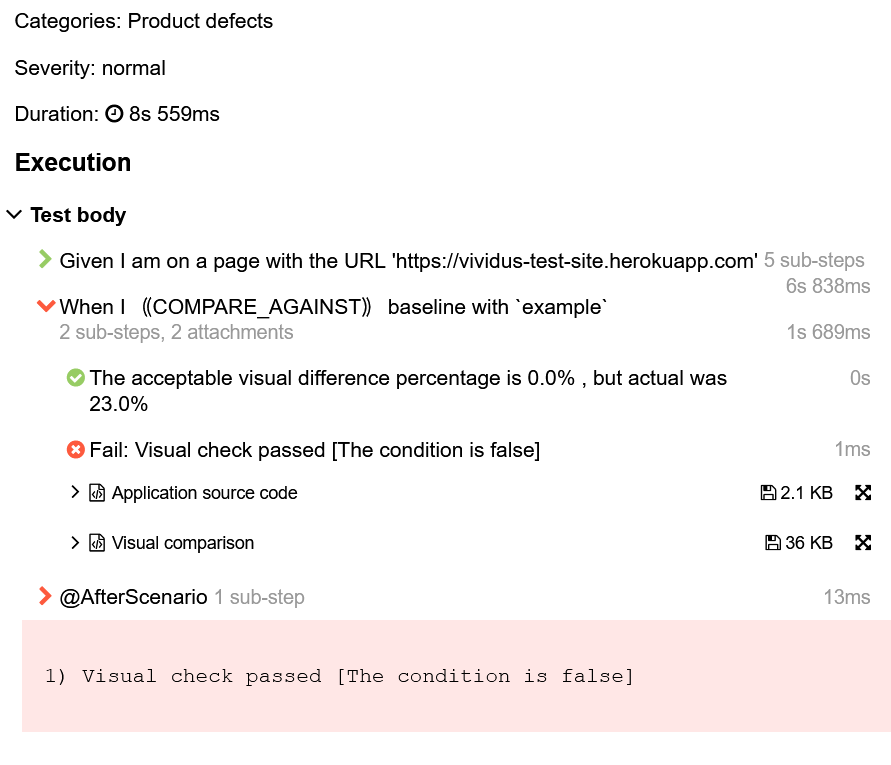Download Application source code via save icon
The height and width of the screenshot is (765, 891).
click(x=768, y=493)
